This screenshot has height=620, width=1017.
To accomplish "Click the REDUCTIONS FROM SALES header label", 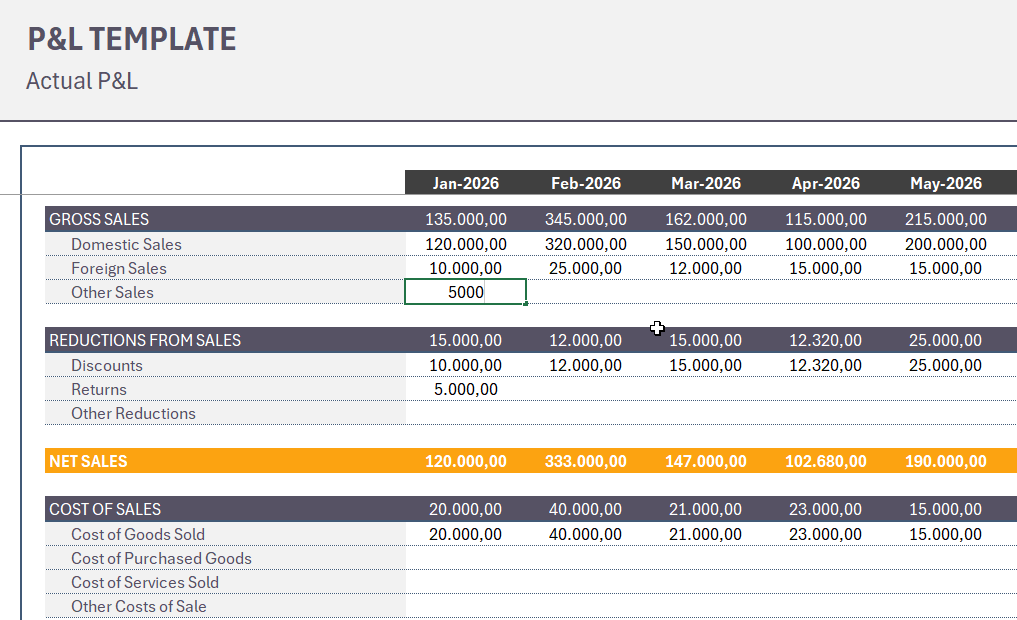I will [x=145, y=340].
